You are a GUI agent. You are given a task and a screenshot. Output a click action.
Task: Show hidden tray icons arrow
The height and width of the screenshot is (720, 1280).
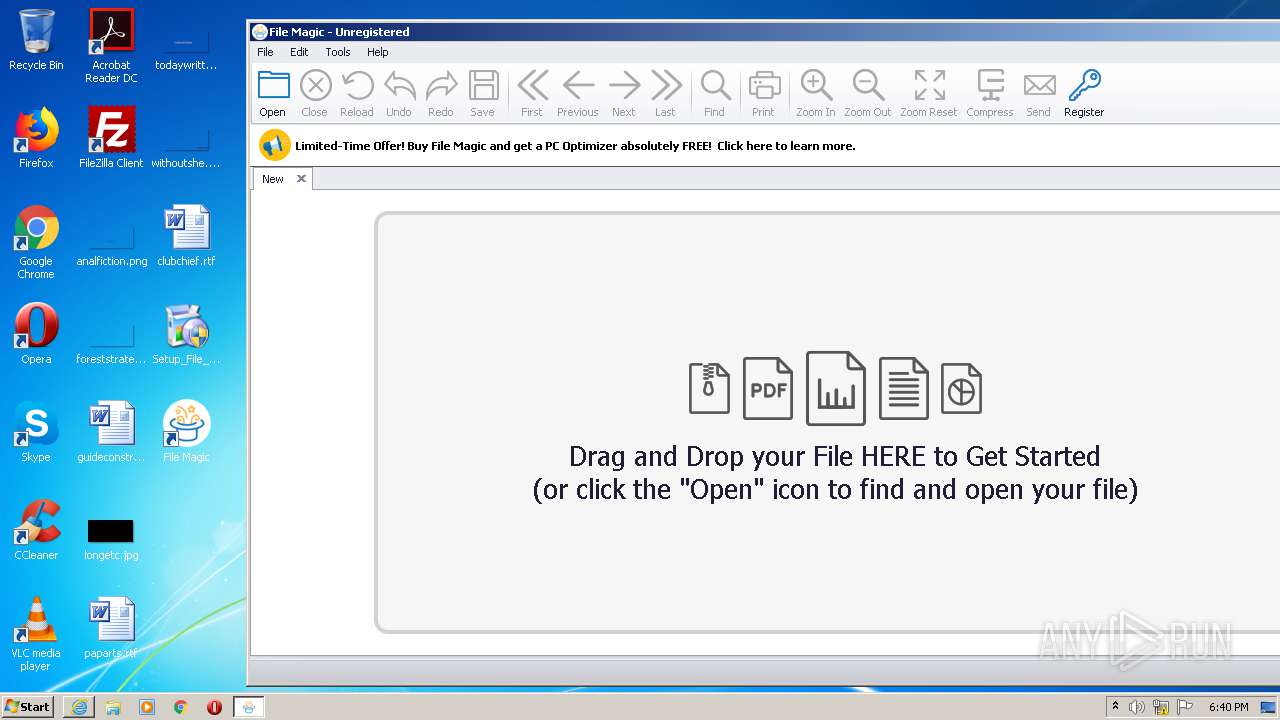[1115, 707]
